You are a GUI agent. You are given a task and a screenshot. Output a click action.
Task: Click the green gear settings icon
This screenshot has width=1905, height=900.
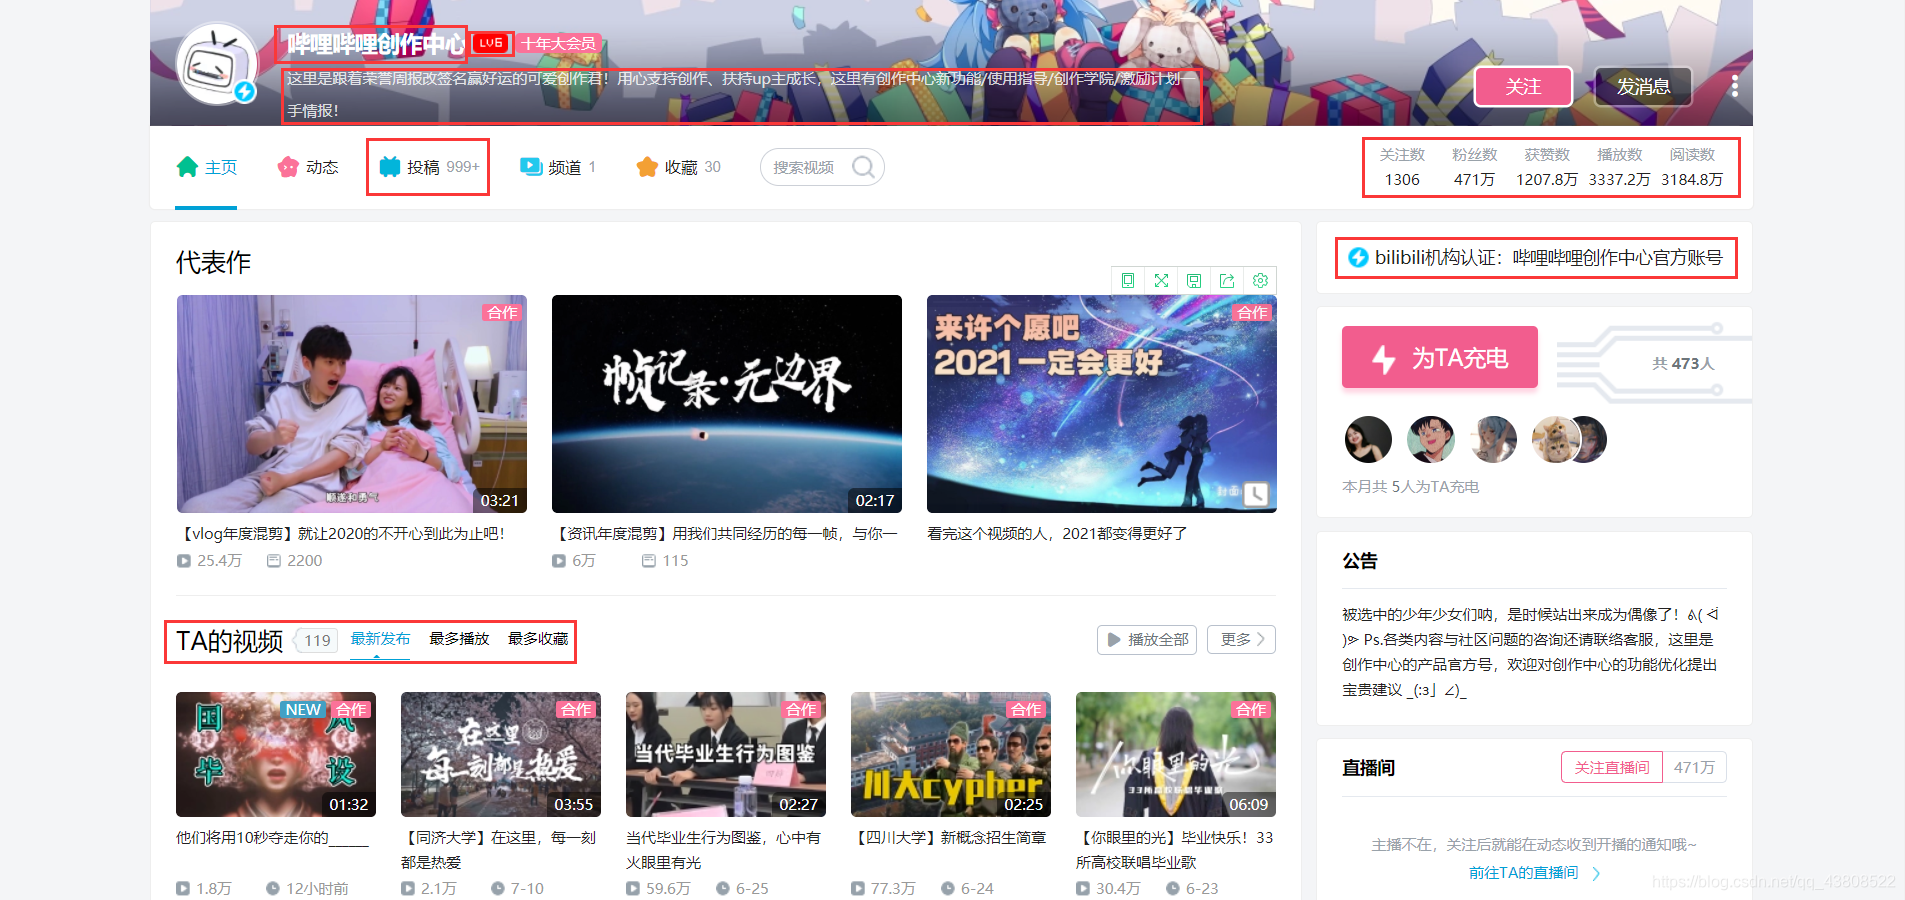(1260, 280)
